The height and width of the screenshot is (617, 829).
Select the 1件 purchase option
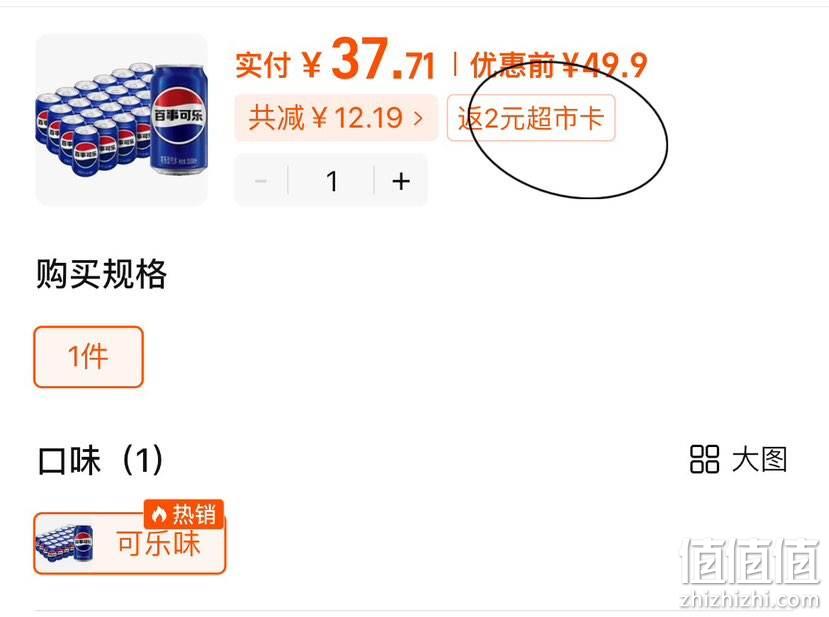pyautogui.click(x=88, y=357)
